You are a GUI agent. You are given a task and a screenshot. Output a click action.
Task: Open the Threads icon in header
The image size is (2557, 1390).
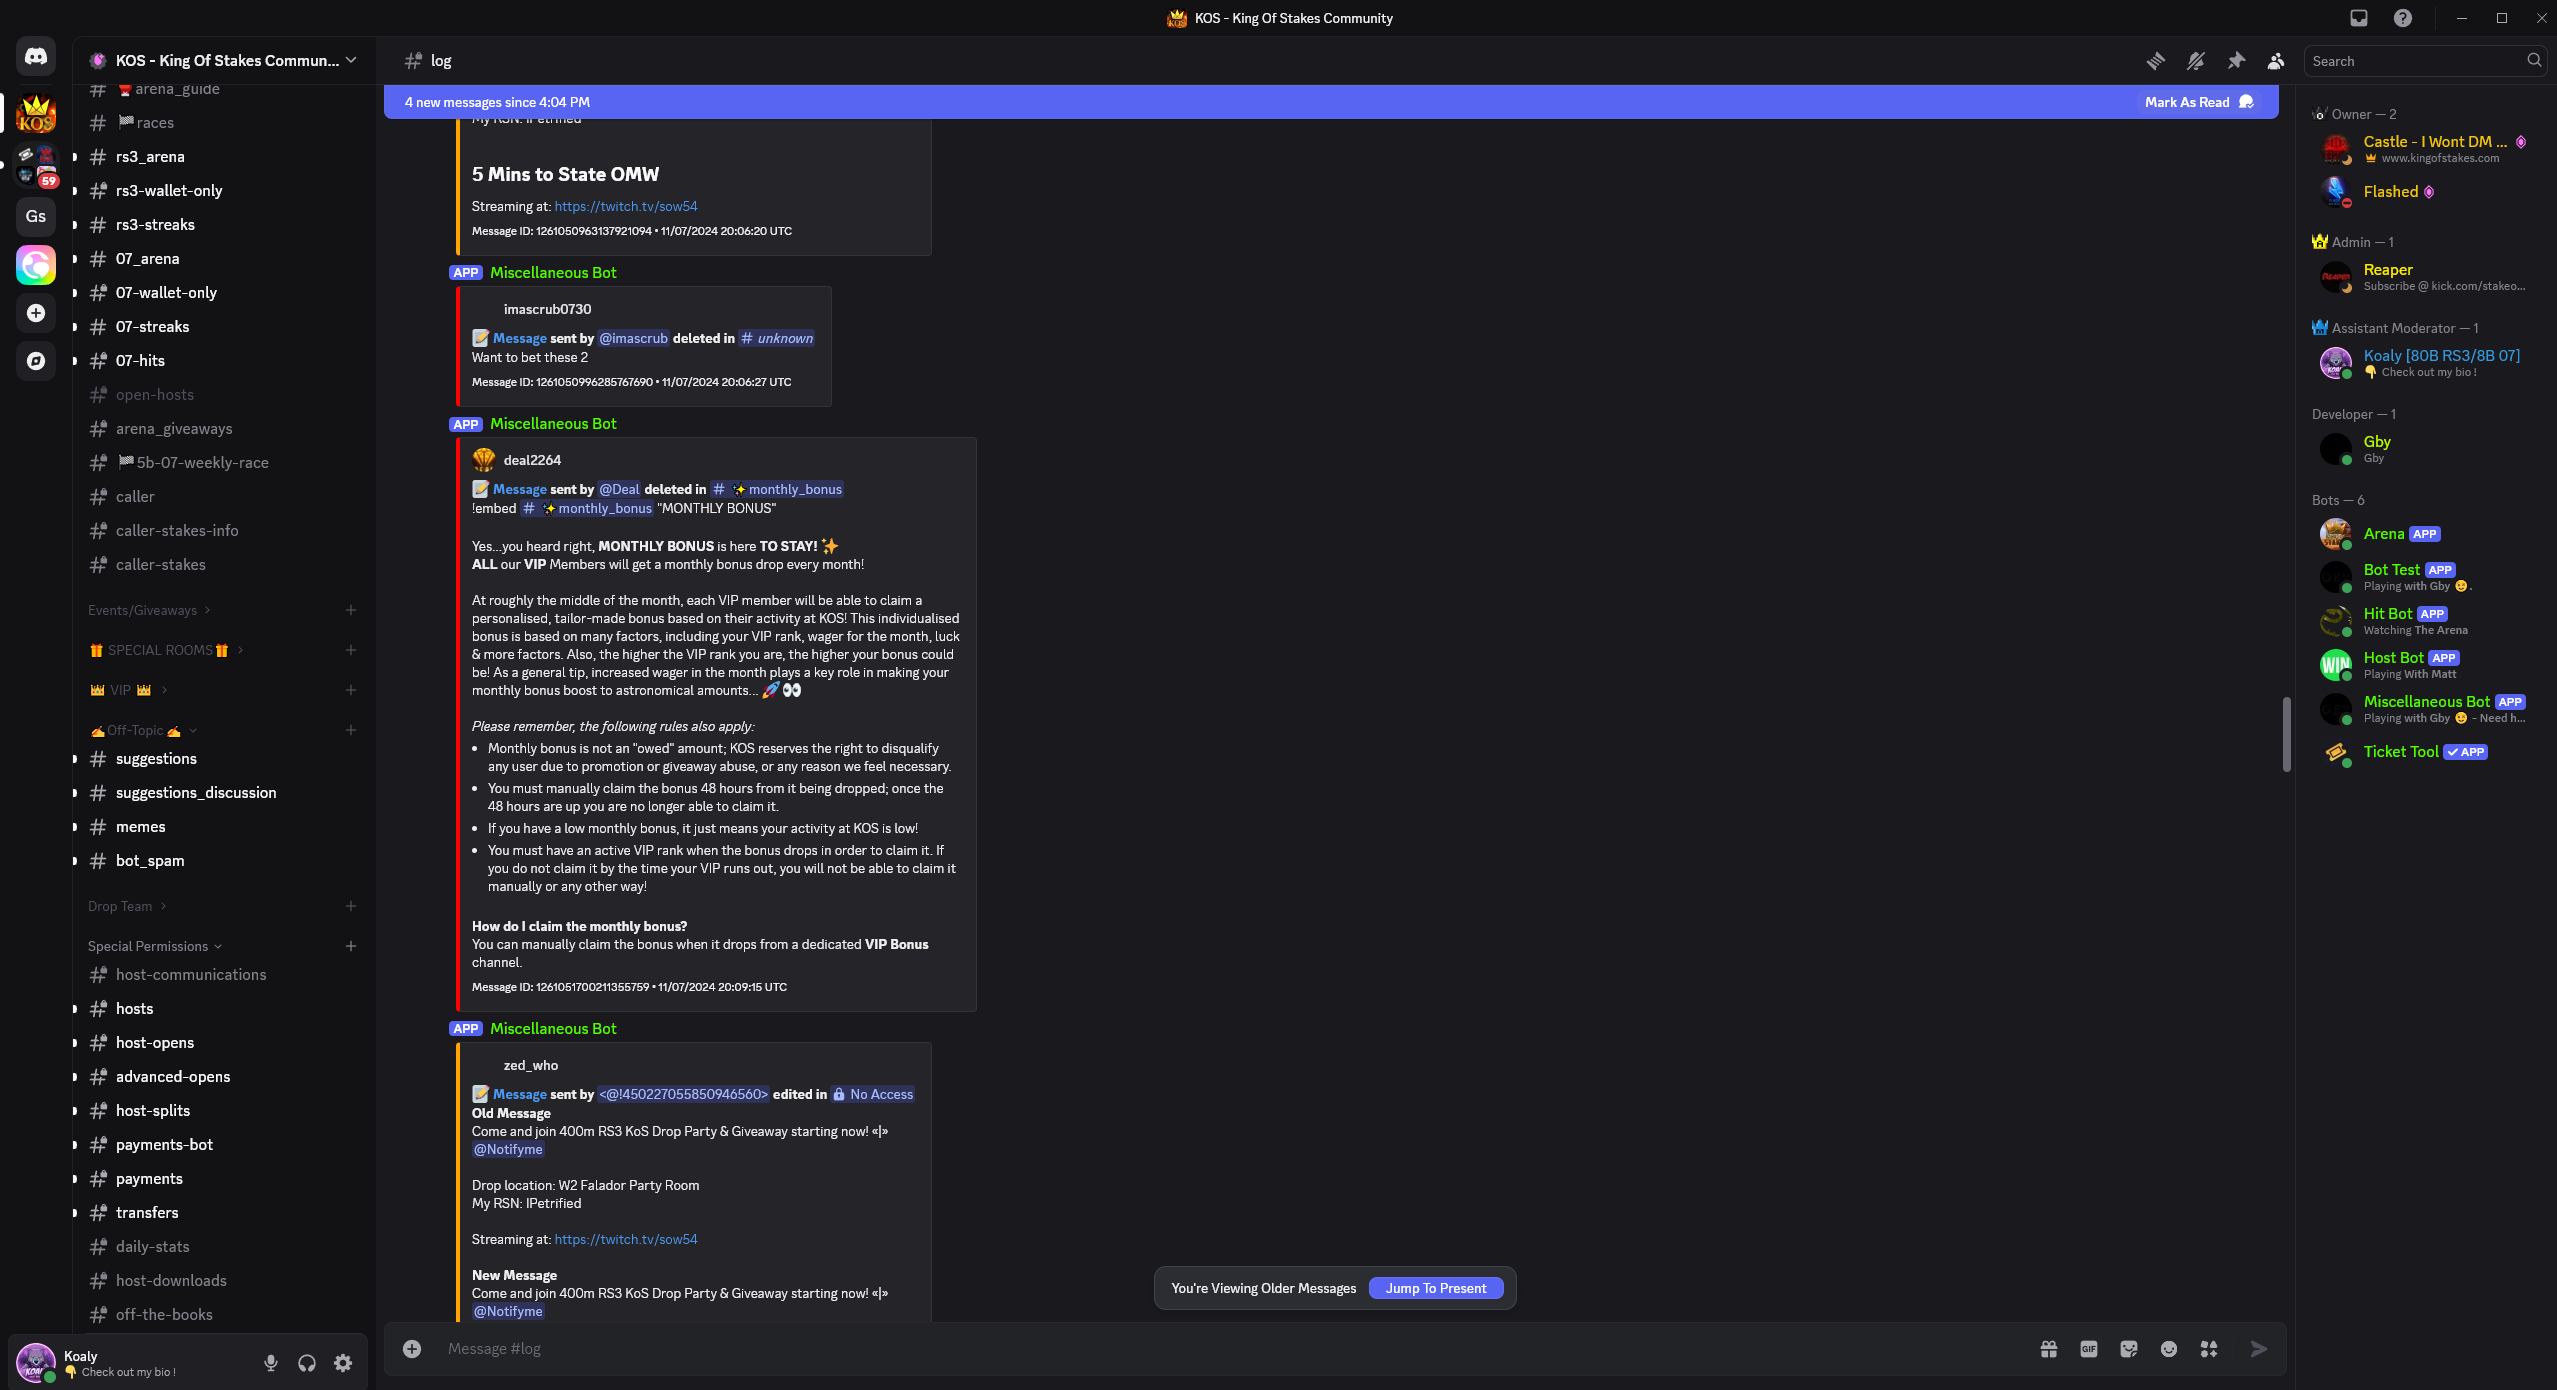click(x=2156, y=61)
